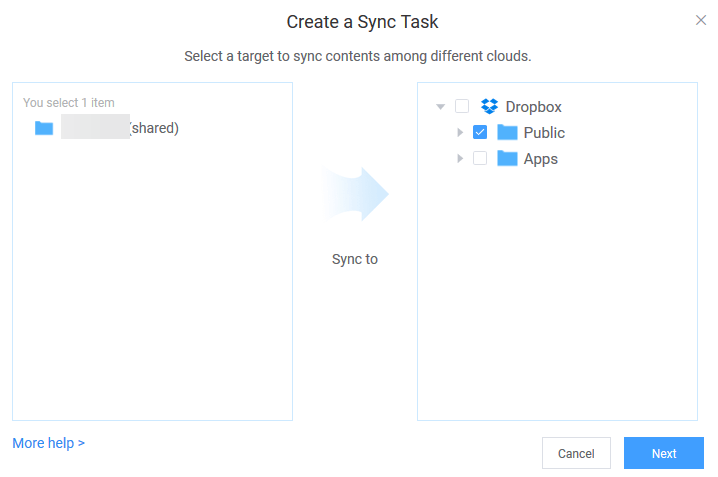Enable the Apps folder checkbox

(x=480, y=159)
